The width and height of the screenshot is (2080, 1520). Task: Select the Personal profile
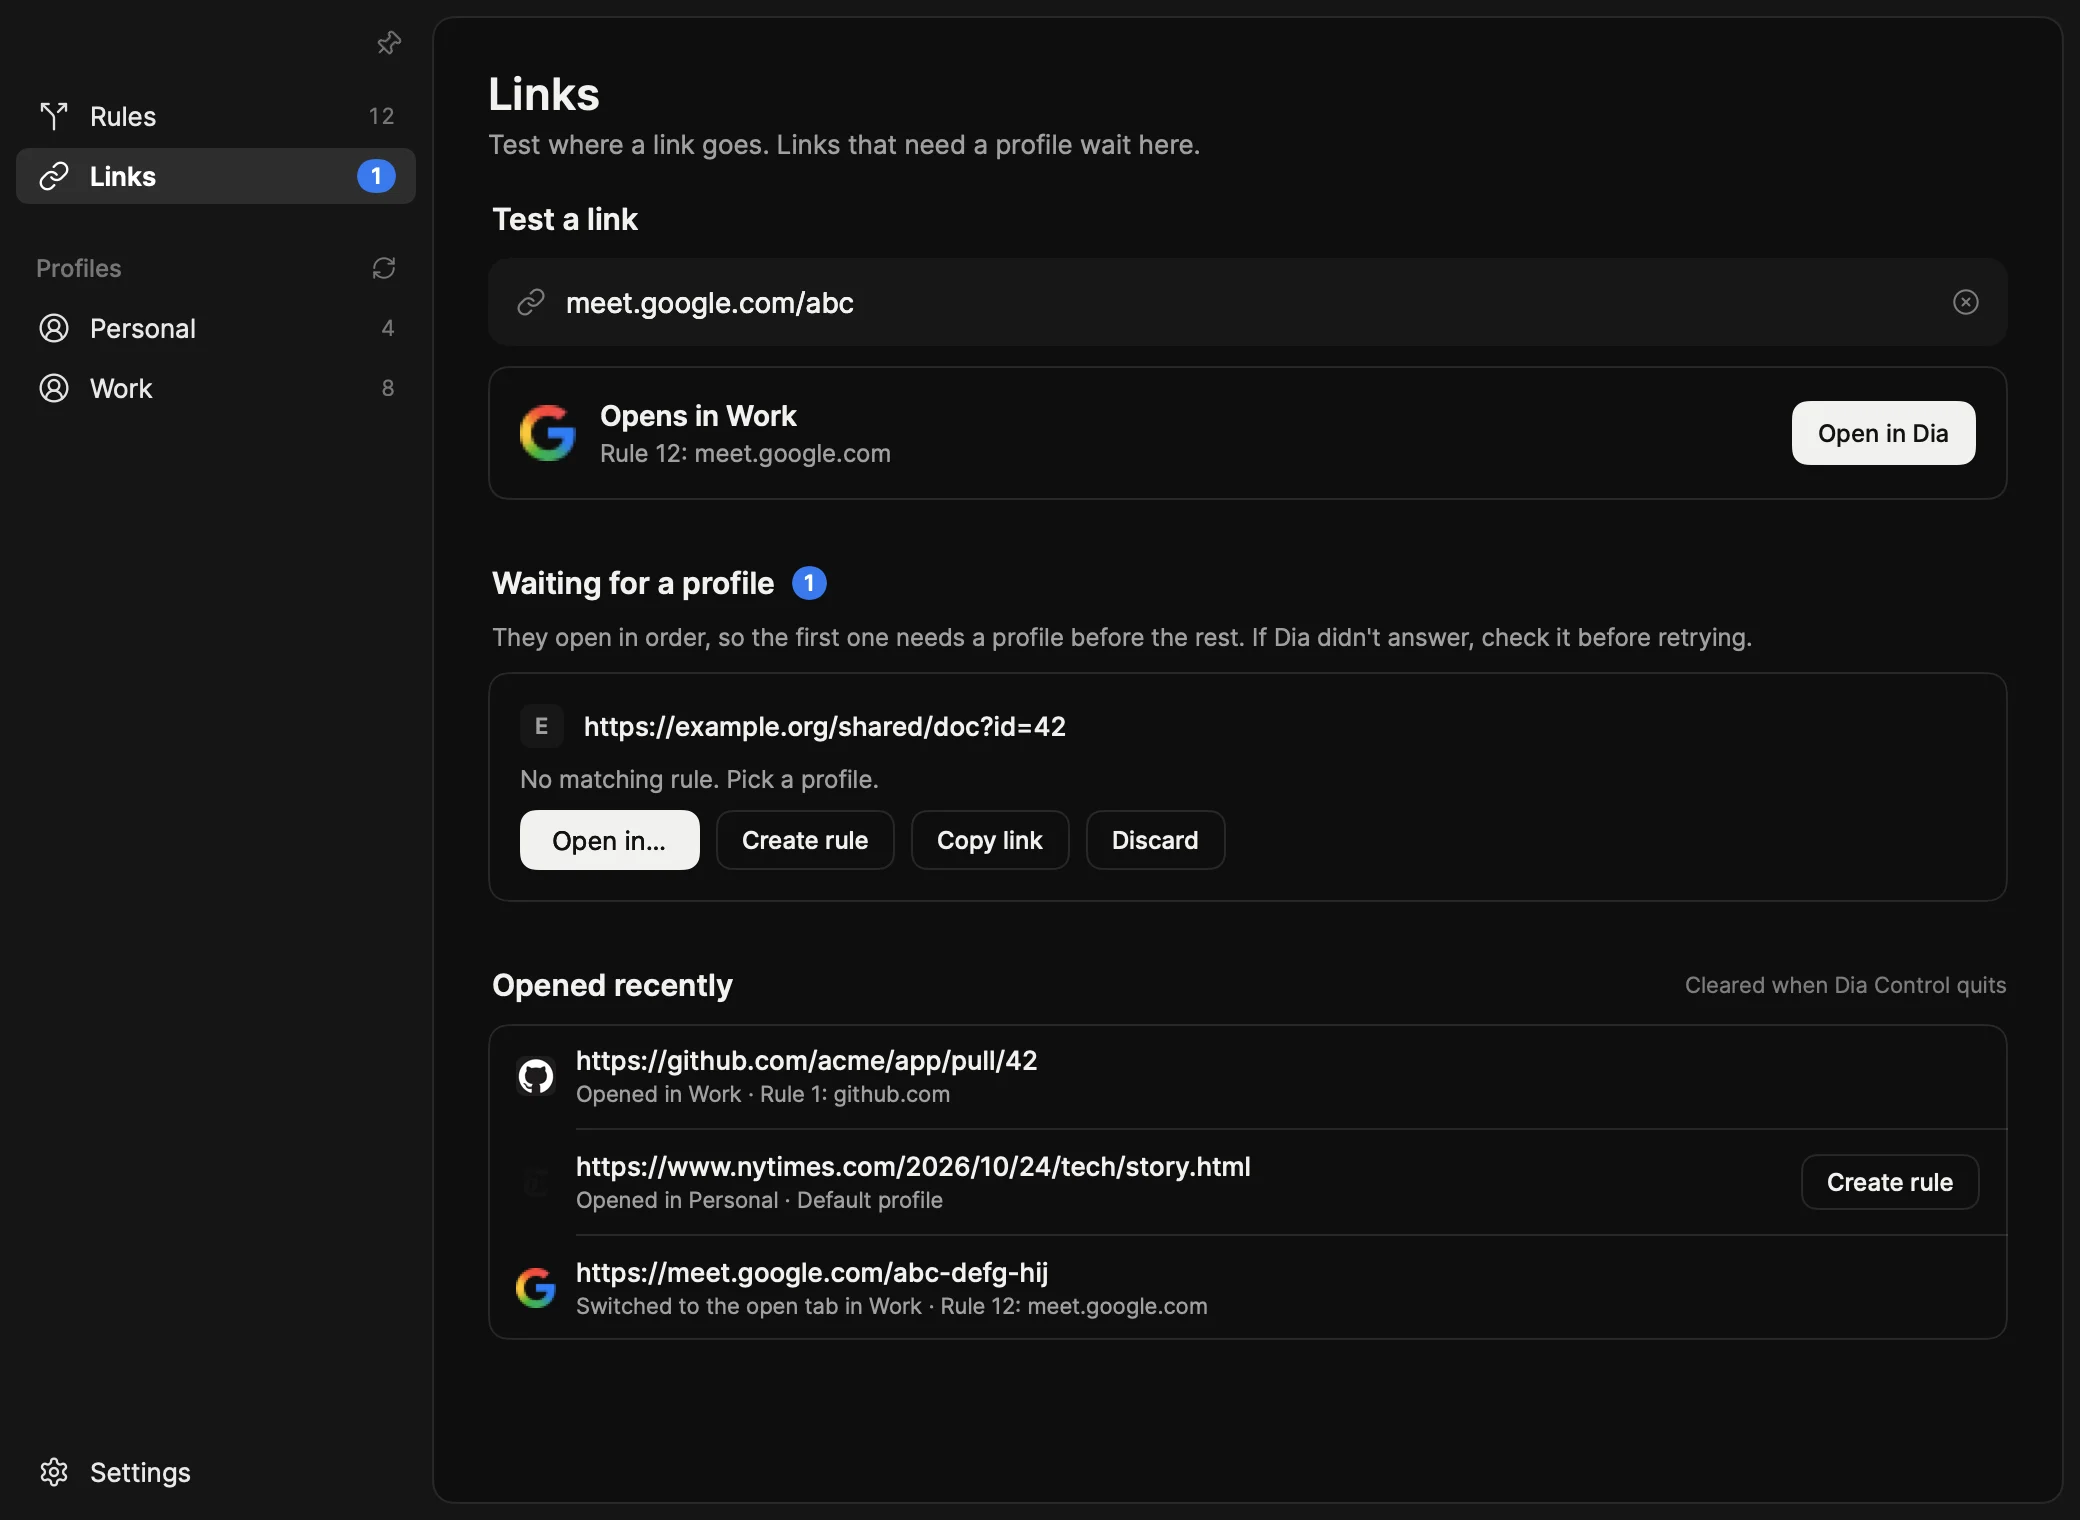point(216,328)
